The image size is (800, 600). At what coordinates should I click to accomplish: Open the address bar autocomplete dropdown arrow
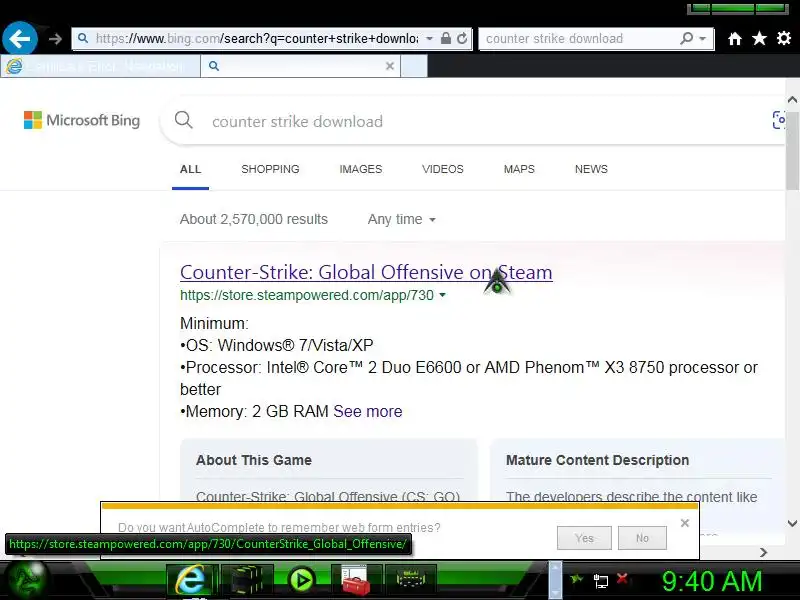(430, 39)
